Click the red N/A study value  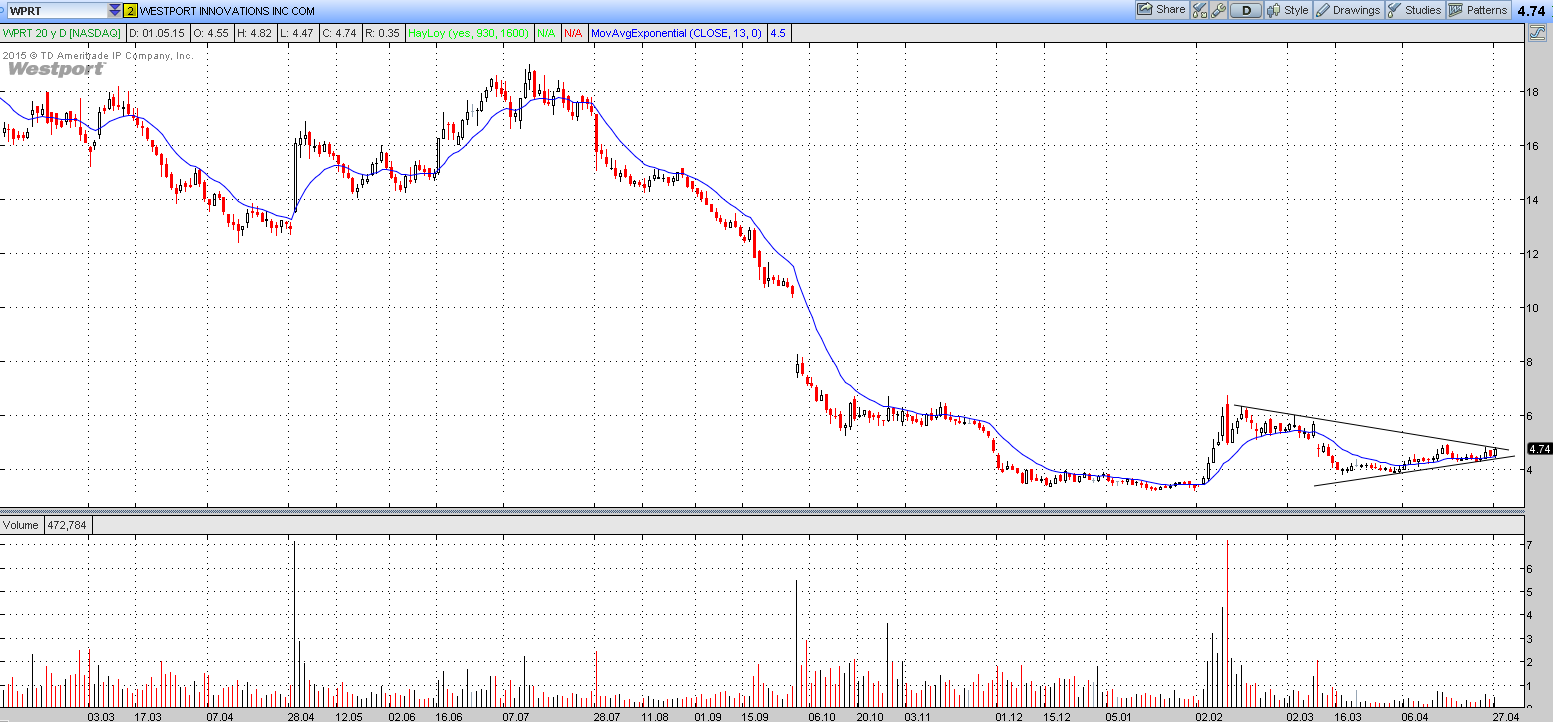(x=573, y=33)
